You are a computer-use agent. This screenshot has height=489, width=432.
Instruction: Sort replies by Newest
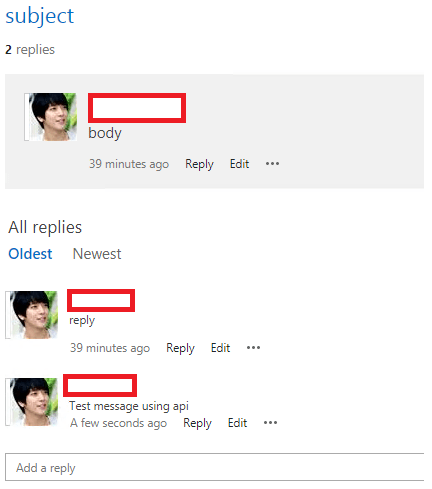(97, 254)
